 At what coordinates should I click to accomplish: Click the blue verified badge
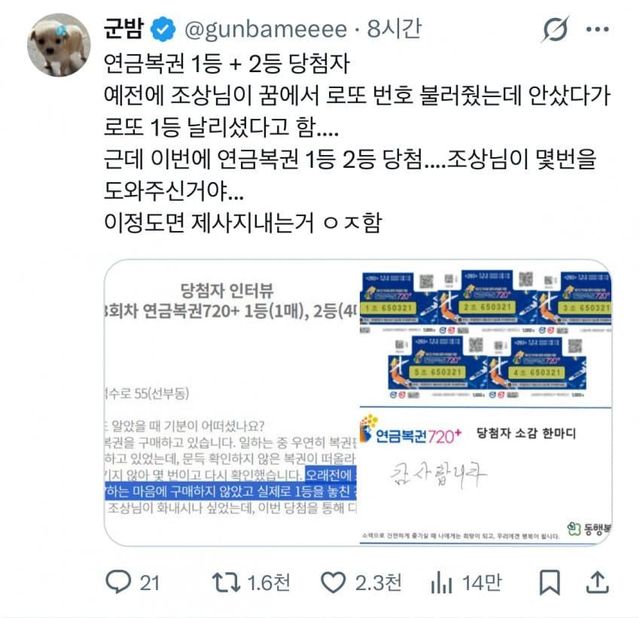[x=163, y=29]
